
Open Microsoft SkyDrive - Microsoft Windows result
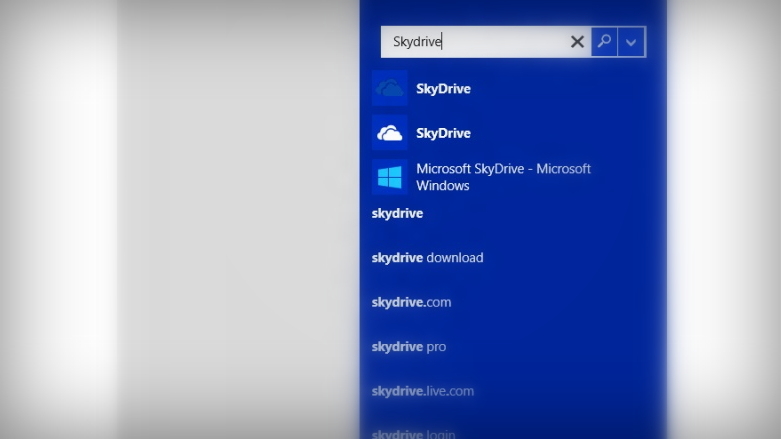tap(503, 177)
